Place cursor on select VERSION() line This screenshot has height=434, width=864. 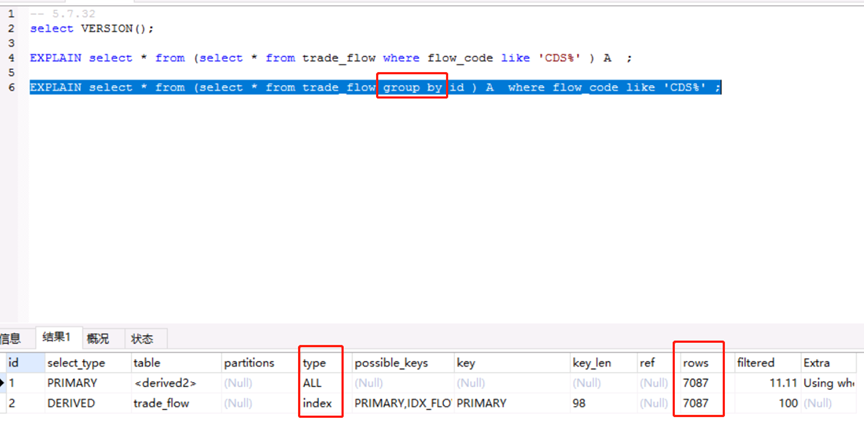pyautogui.click(x=92, y=29)
